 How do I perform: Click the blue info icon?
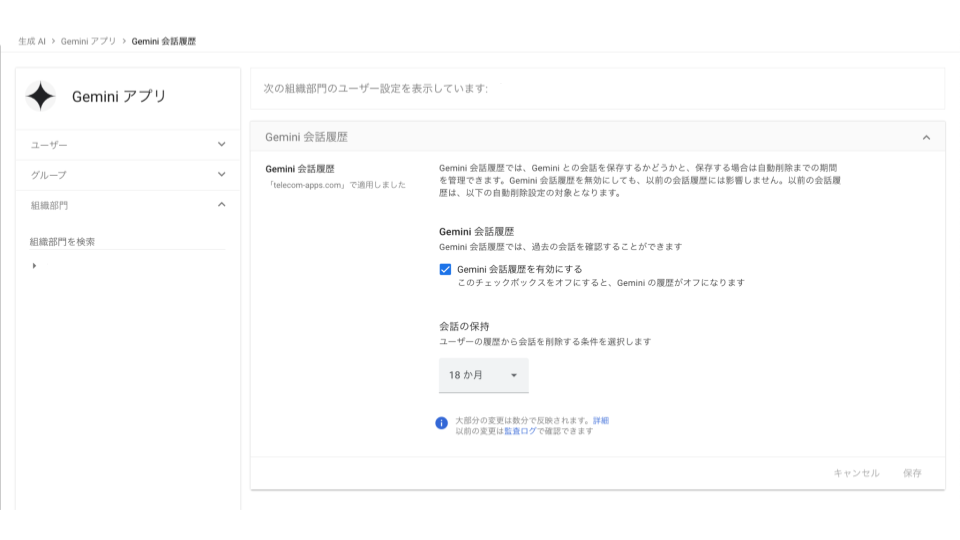click(x=441, y=423)
